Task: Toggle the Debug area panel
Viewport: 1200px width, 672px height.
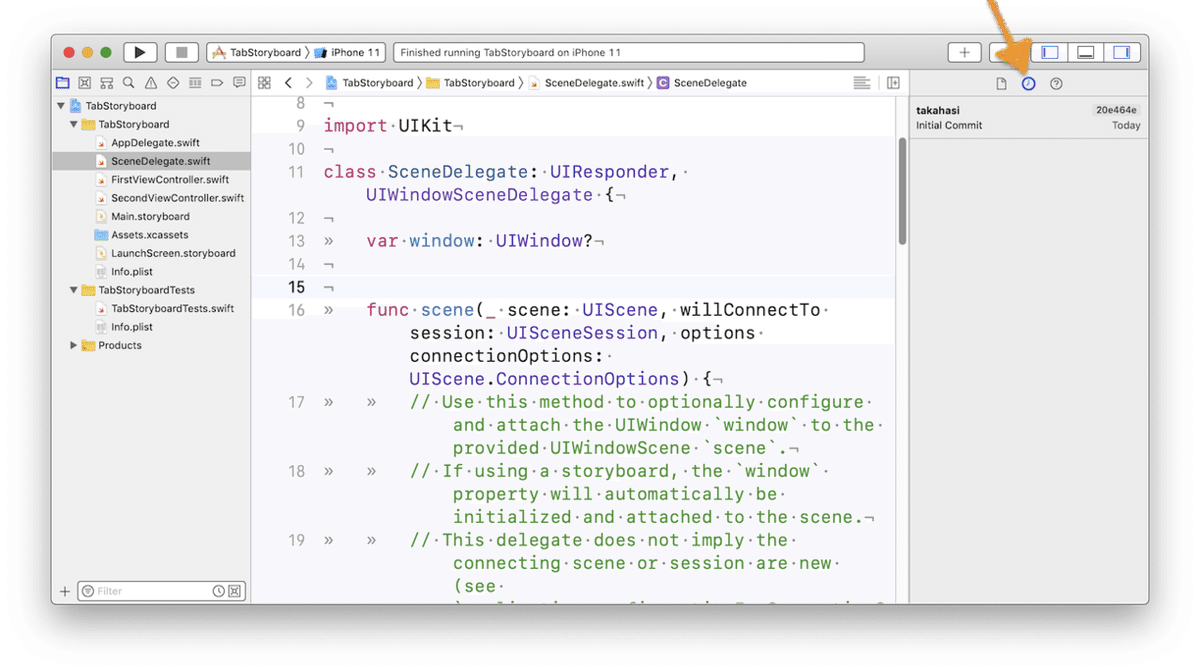Action: point(1086,52)
